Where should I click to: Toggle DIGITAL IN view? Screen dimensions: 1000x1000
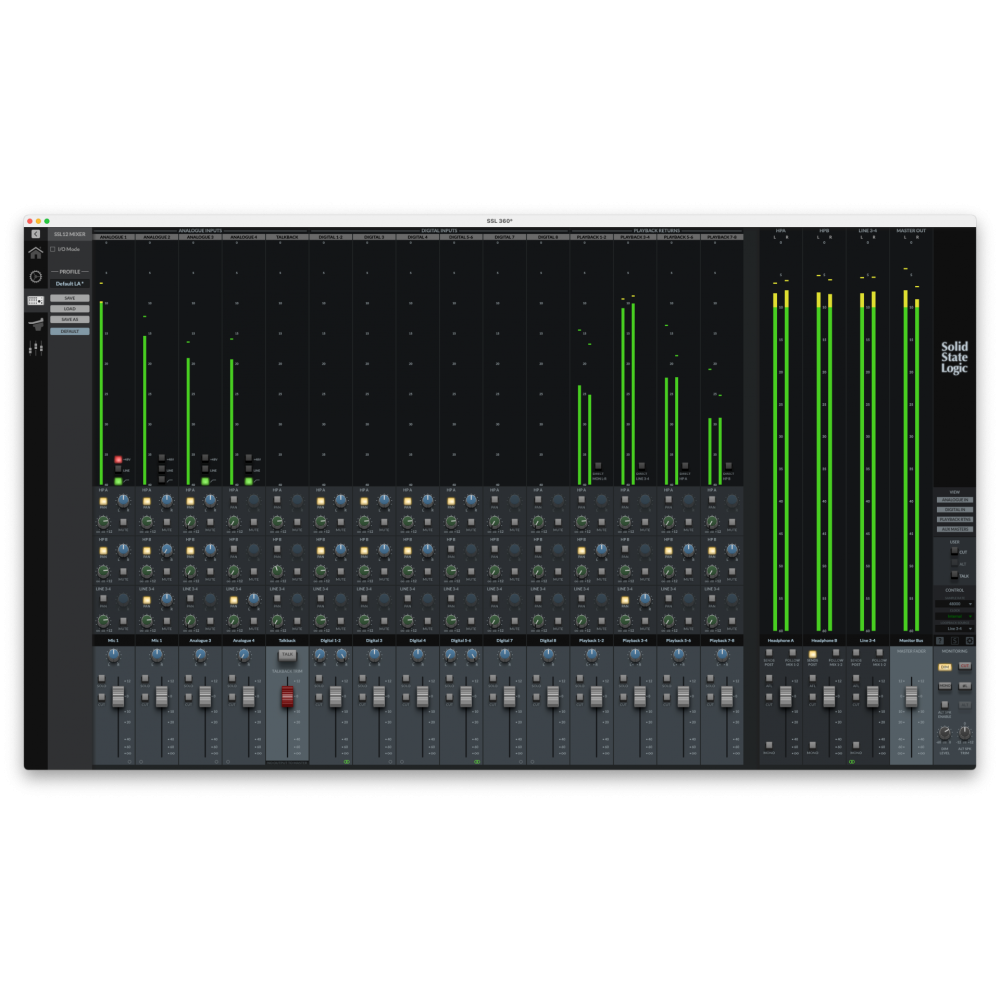tap(955, 510)
